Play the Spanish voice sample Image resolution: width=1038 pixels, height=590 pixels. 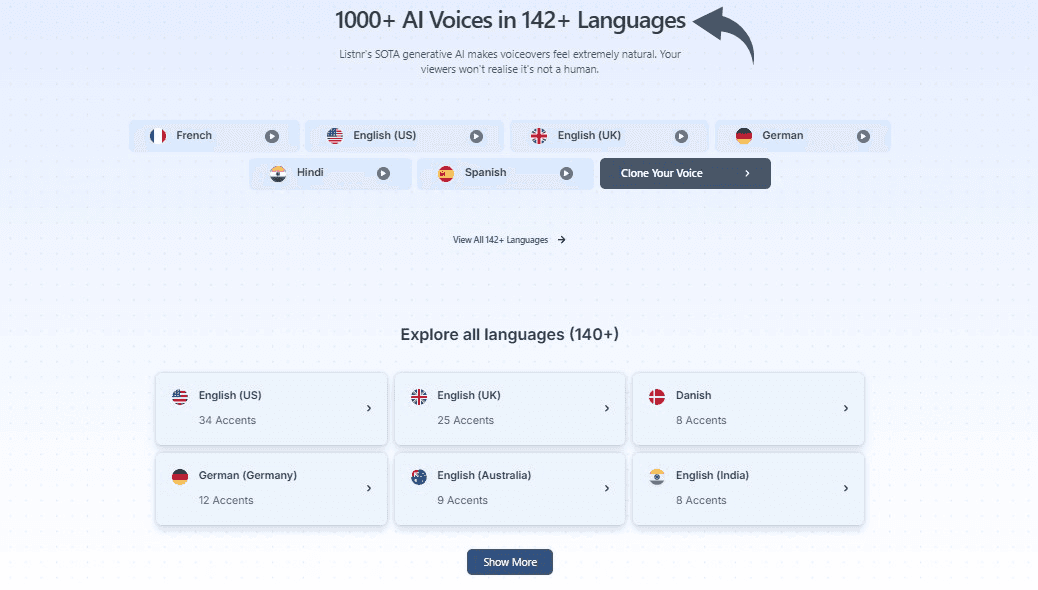[566, 173]
